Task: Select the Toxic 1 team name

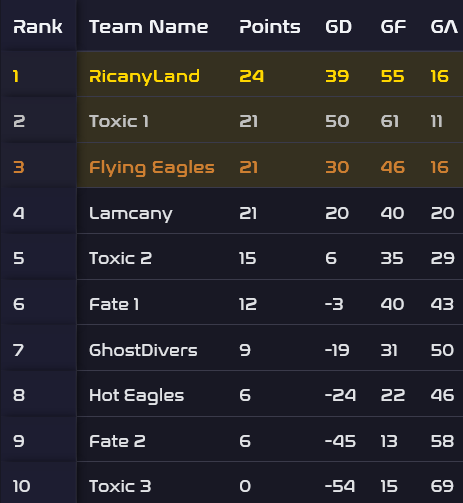Action: click(x=119, y=121)
